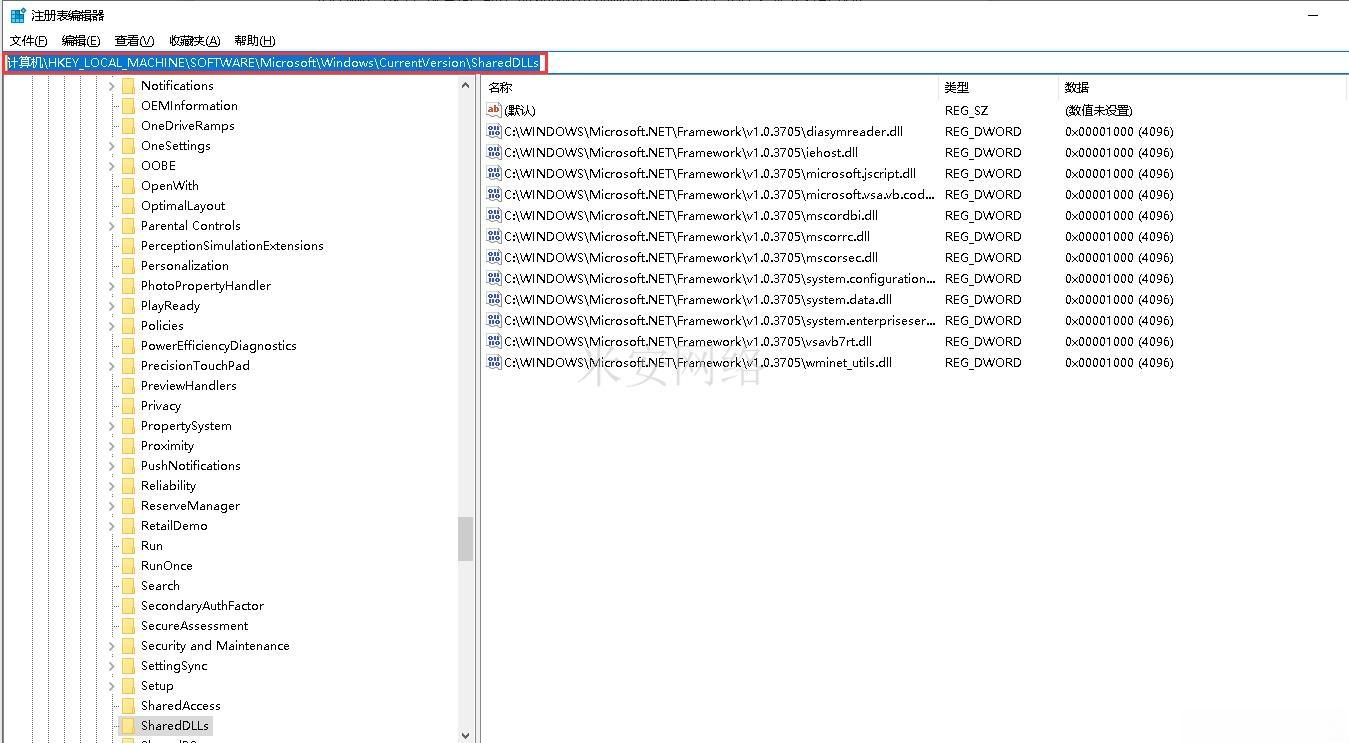Select the SecondaryAuthFactor key
This screenshot has width=1349, height=743.
pos(203,606)
